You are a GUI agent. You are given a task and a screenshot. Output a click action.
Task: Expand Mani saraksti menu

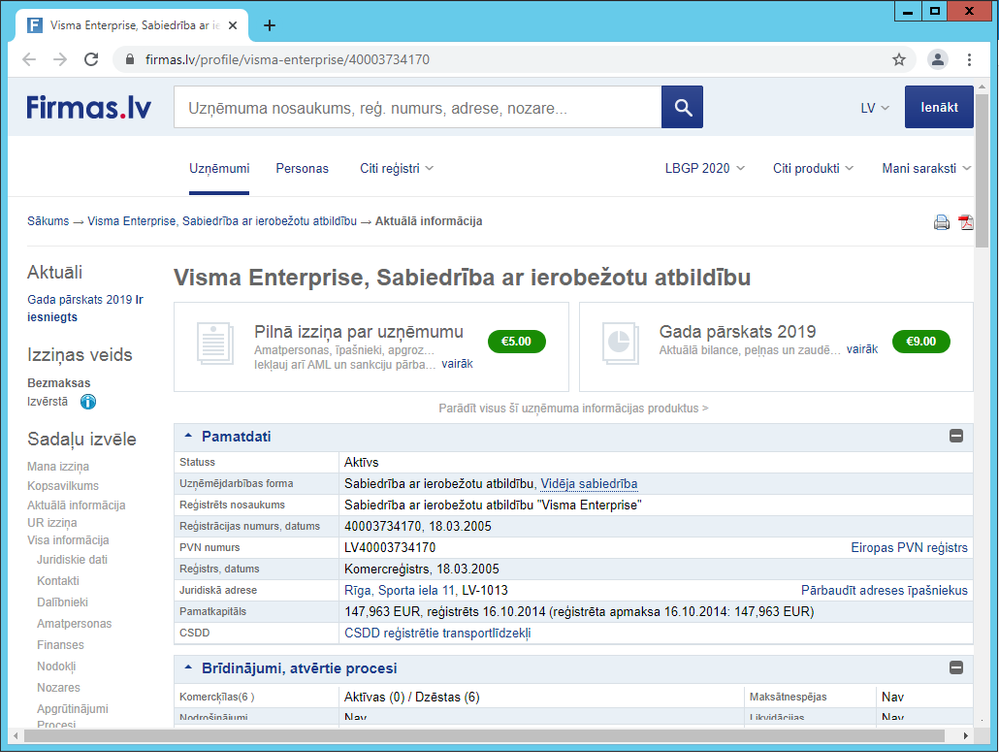(926, 168)
